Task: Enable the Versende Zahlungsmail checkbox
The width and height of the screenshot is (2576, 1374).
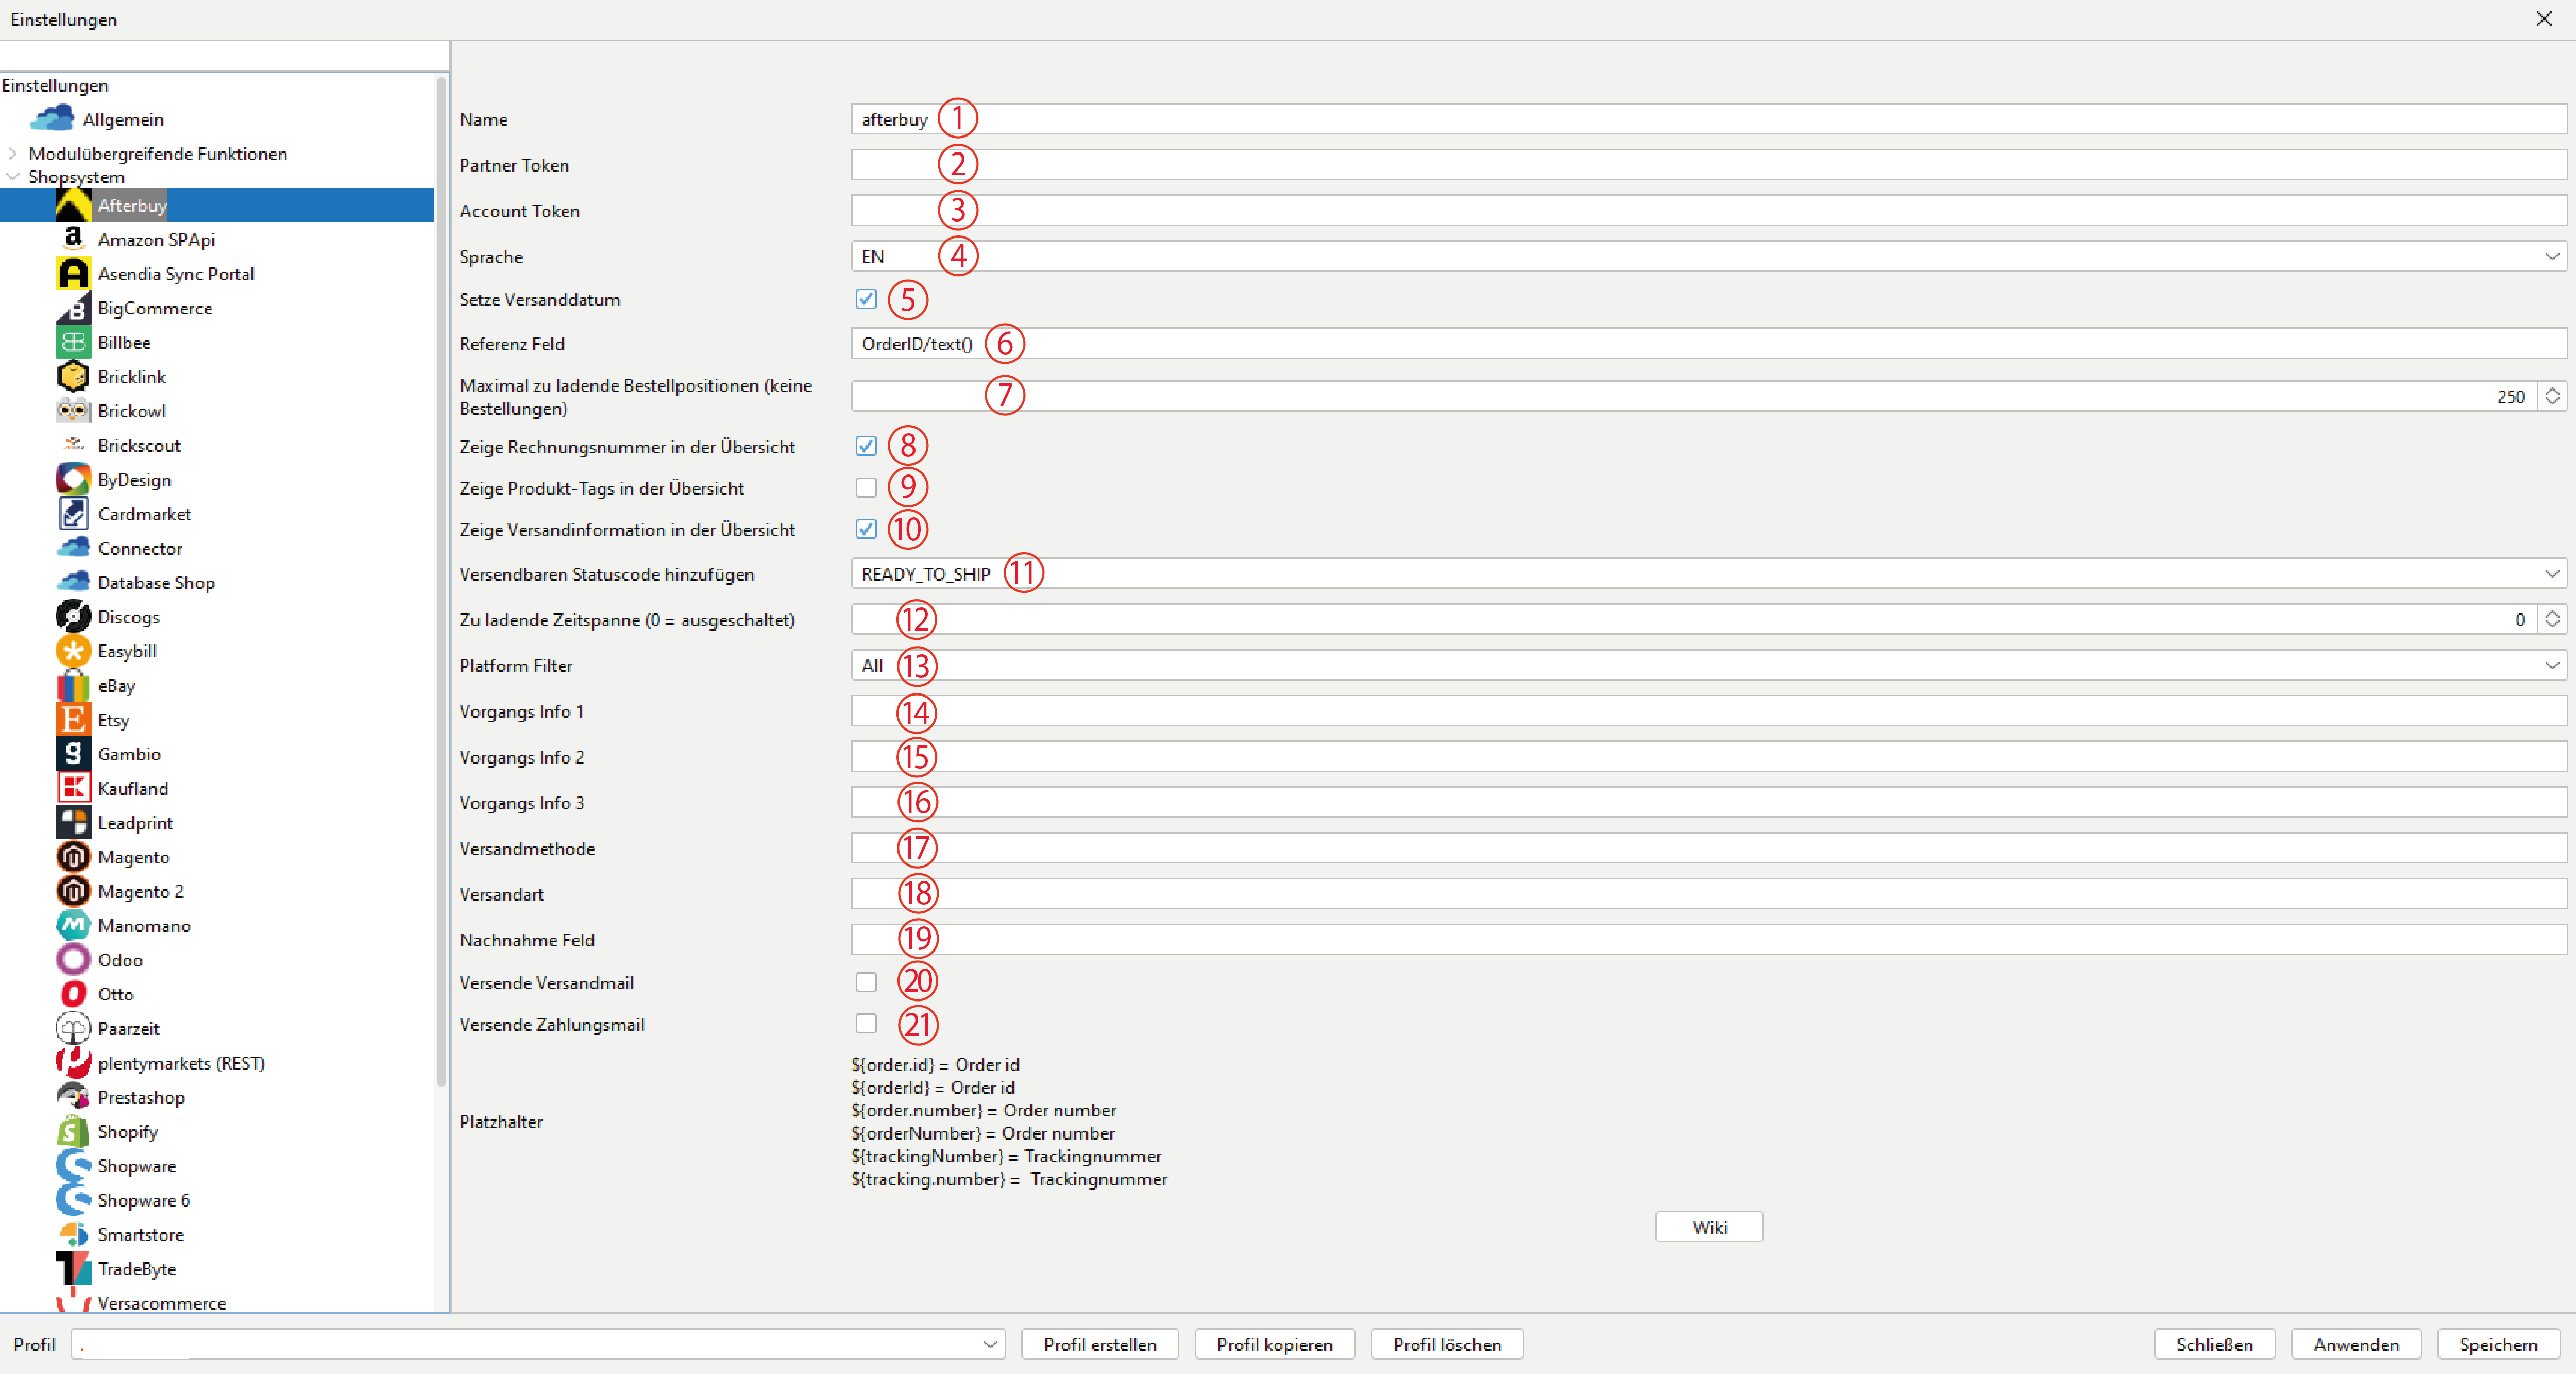Action: click(x=866, y=1024)
